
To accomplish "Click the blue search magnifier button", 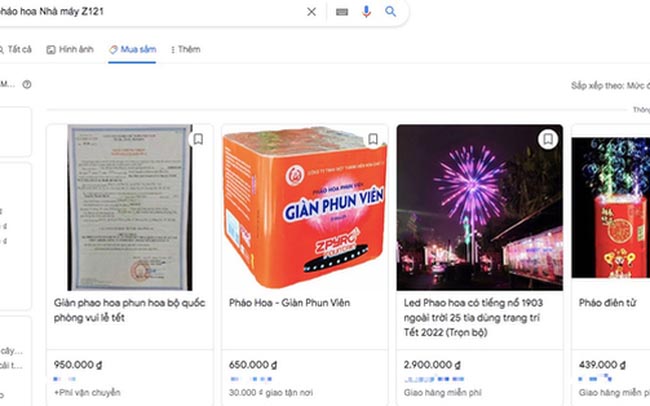I will click(391, 12).
